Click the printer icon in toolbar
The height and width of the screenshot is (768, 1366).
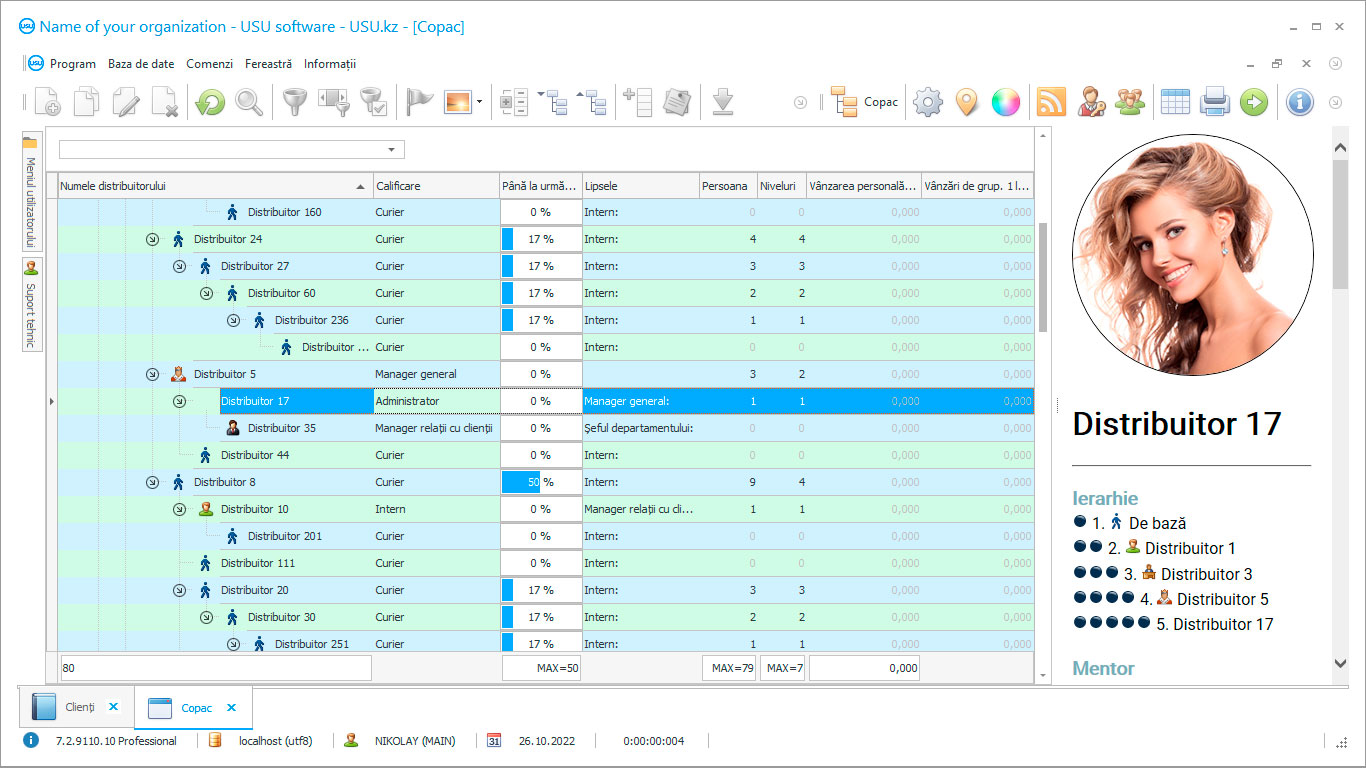pos(1214,102)
